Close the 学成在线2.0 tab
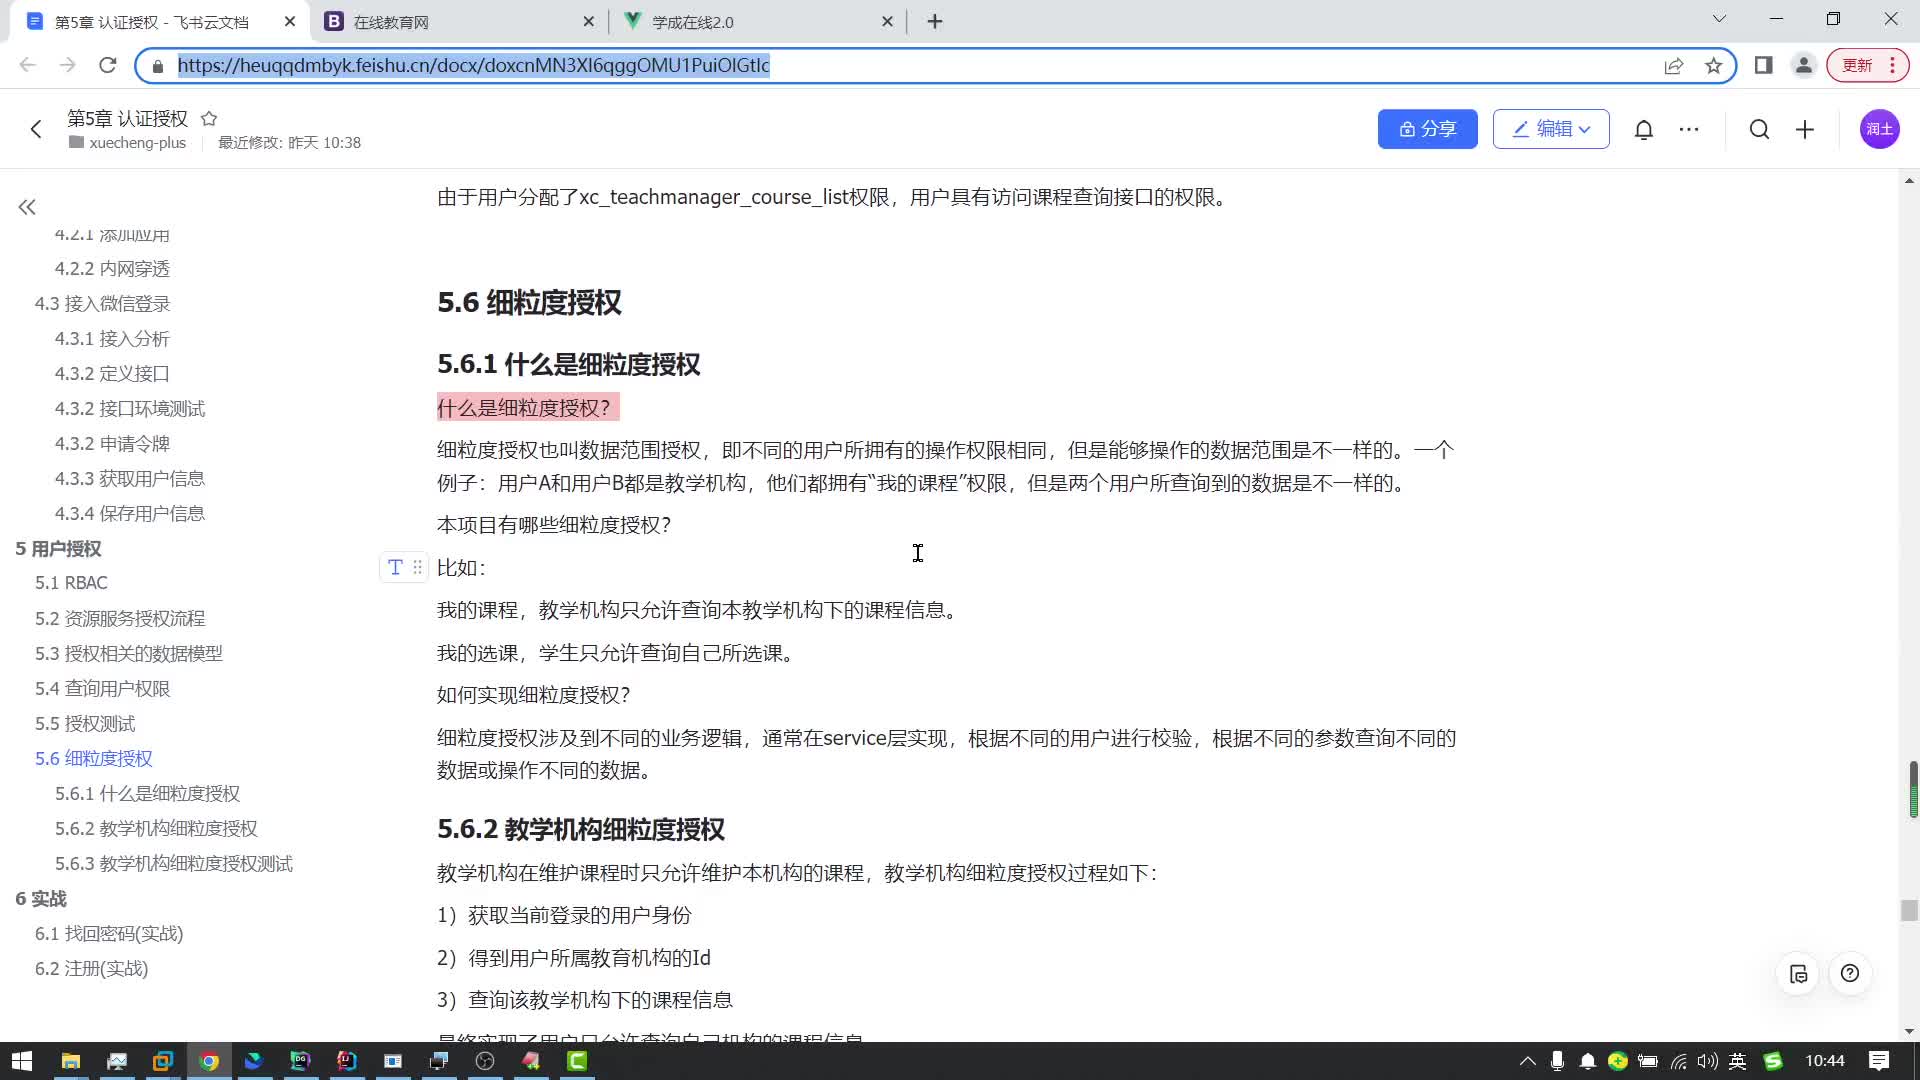Screen dimensions: 1920x1080 (887, 21)
